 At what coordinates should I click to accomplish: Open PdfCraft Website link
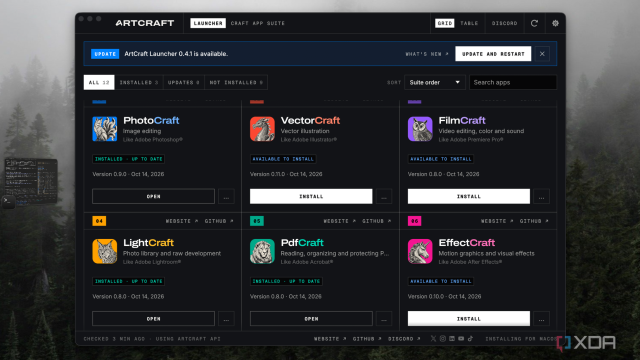[x=340, y=221]
